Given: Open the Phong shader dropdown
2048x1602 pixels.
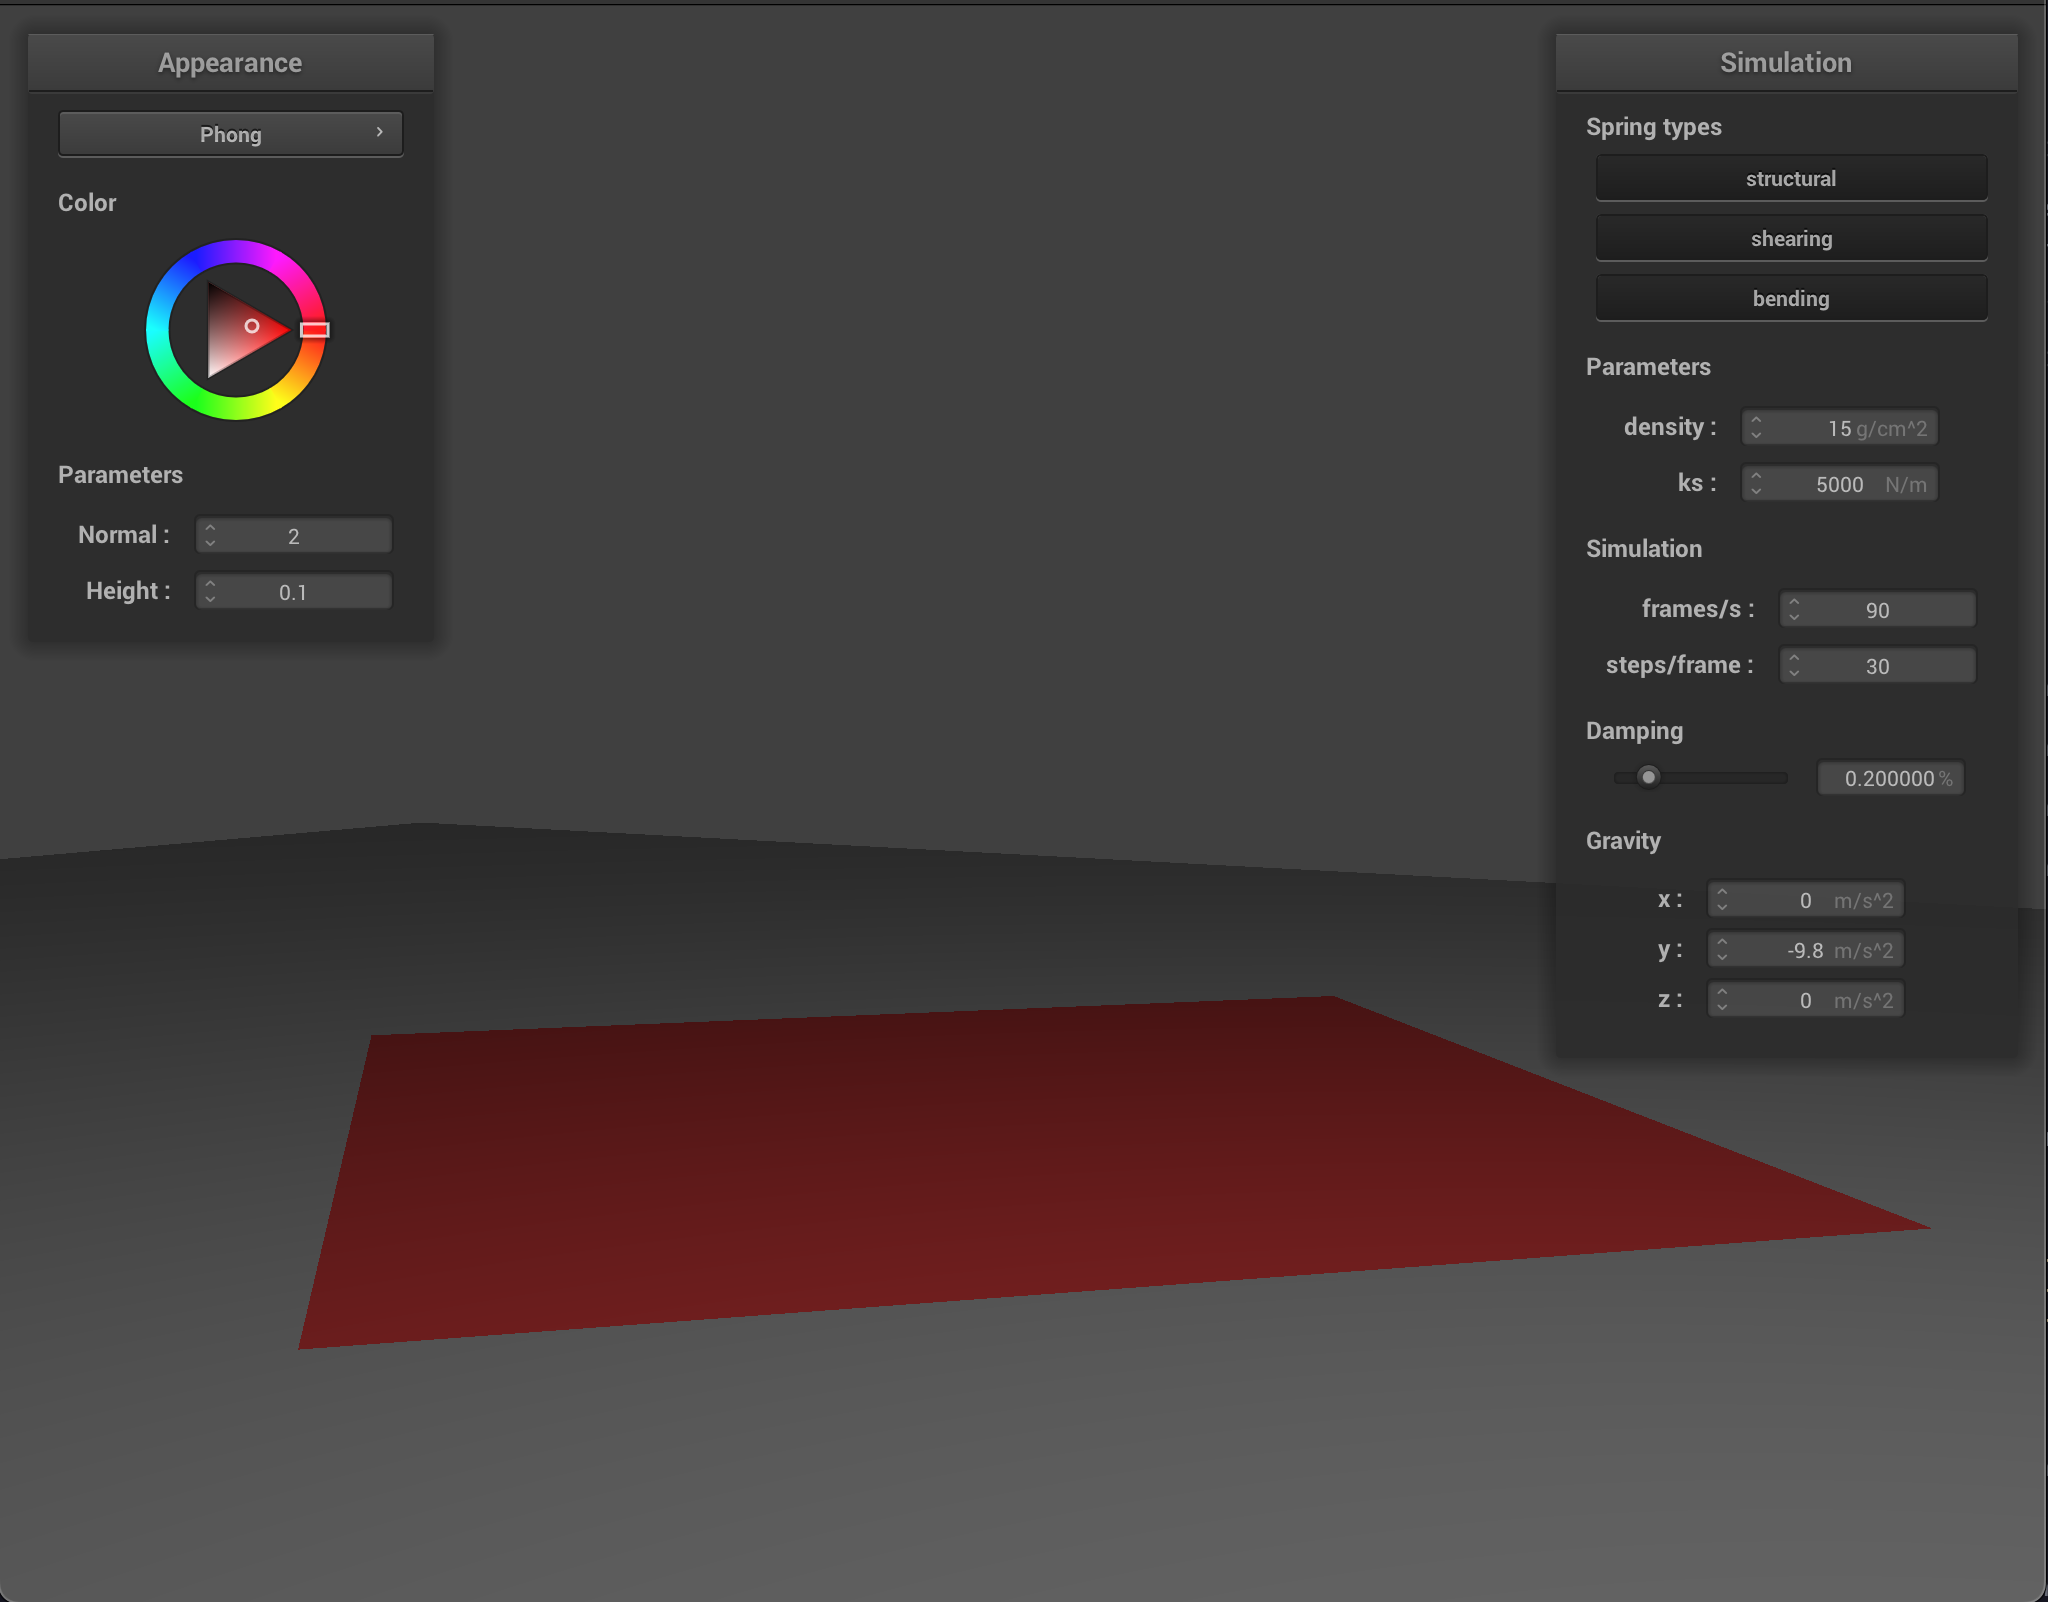Looking at the screenshot, I should 230,135.
